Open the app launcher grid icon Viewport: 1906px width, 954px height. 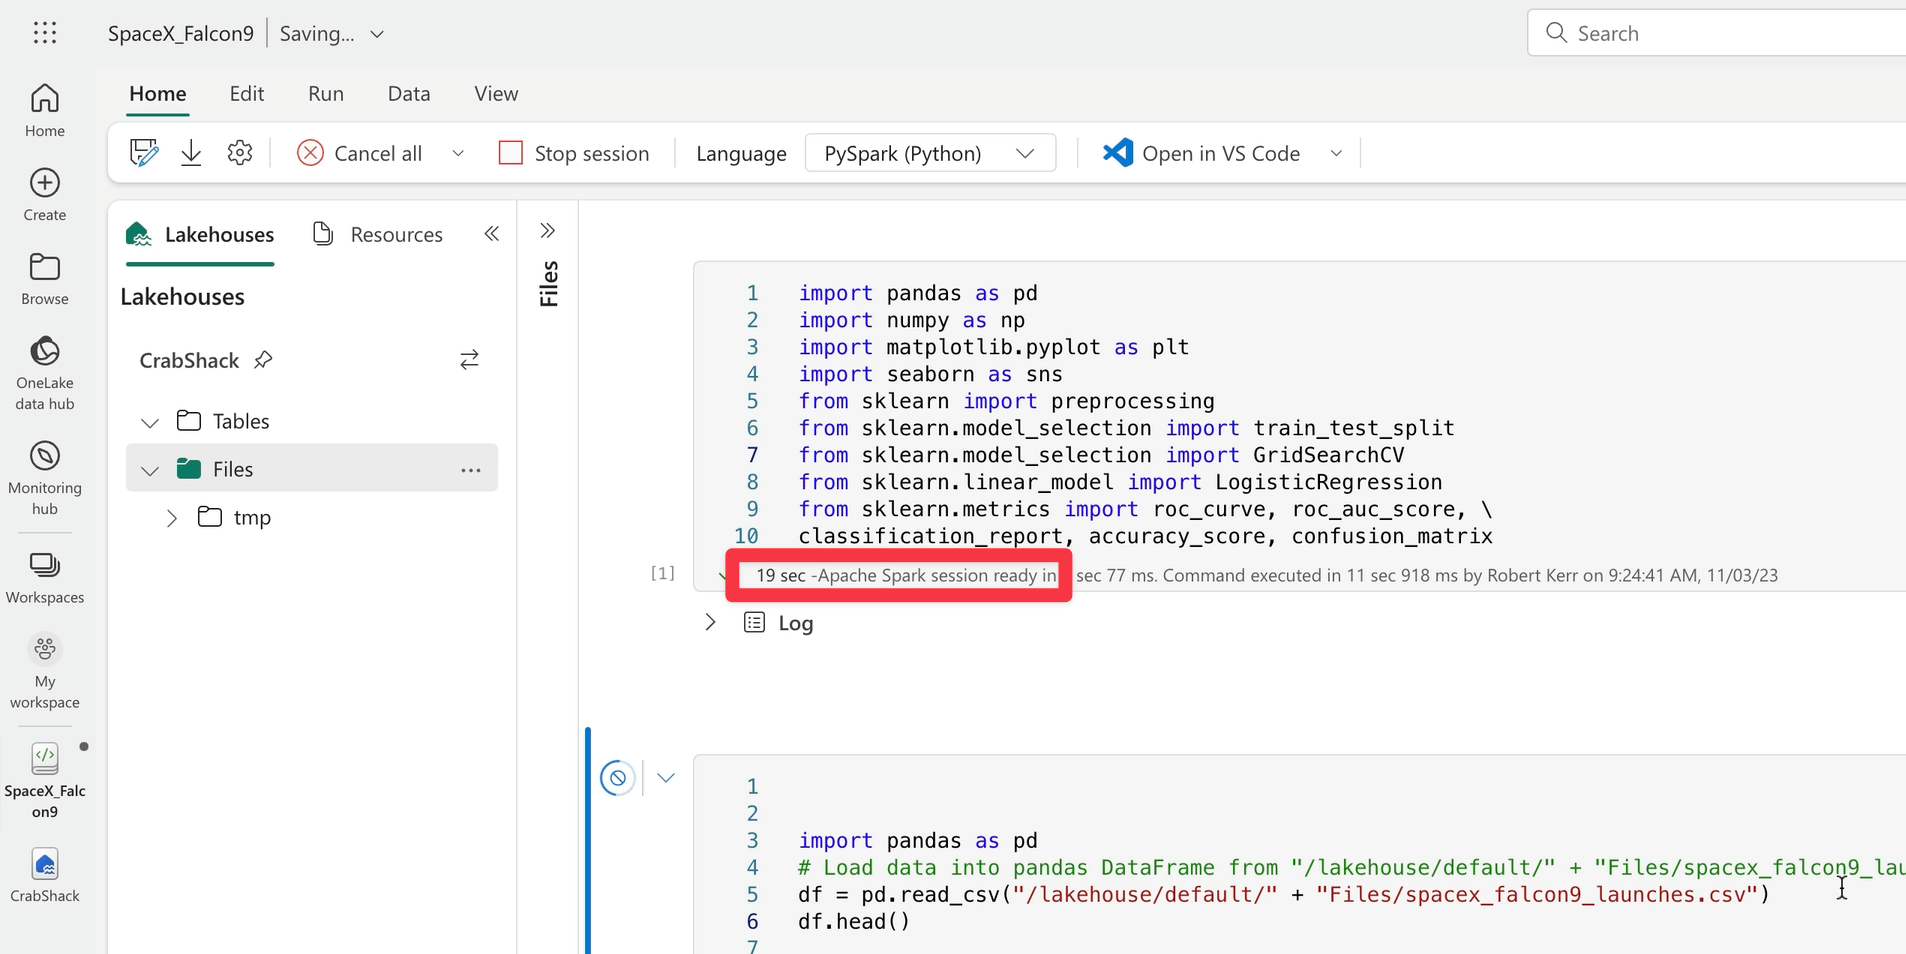coord(45,33)
